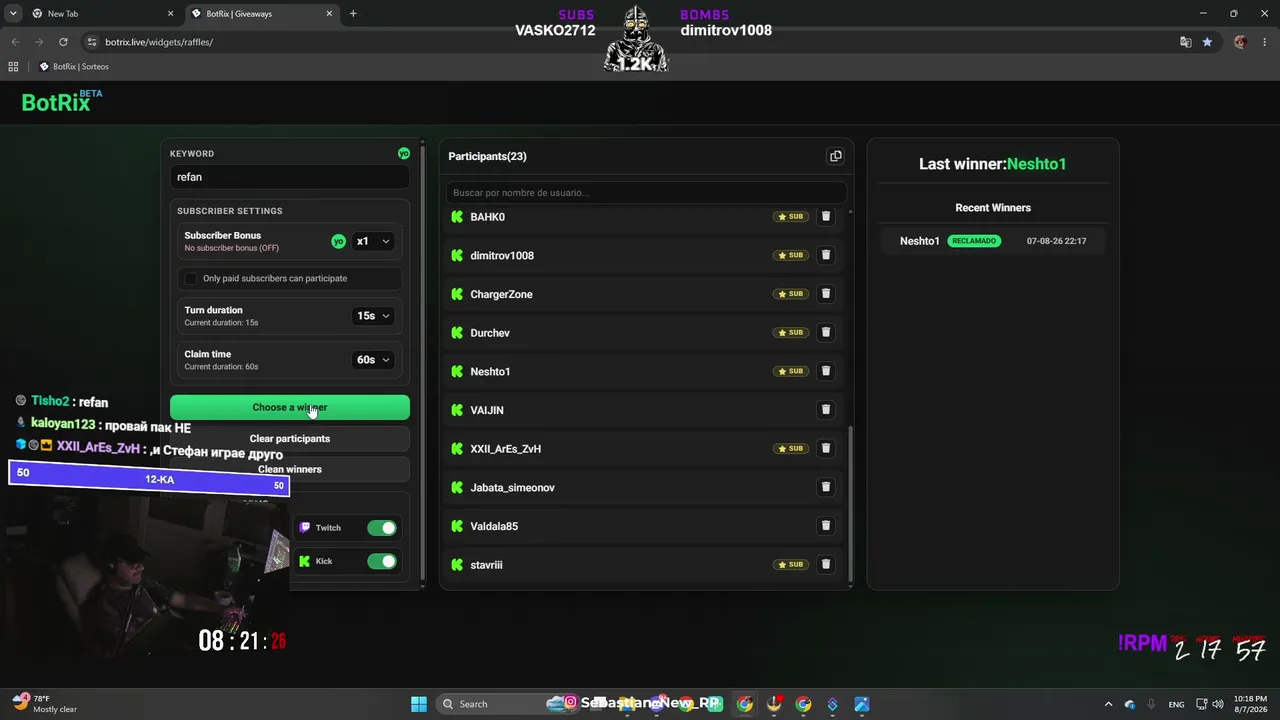Viewport: 1280px width, 720px height.
Task: Delete participant BAHK0 with its trash icon
Action: (x=826, y=216)
